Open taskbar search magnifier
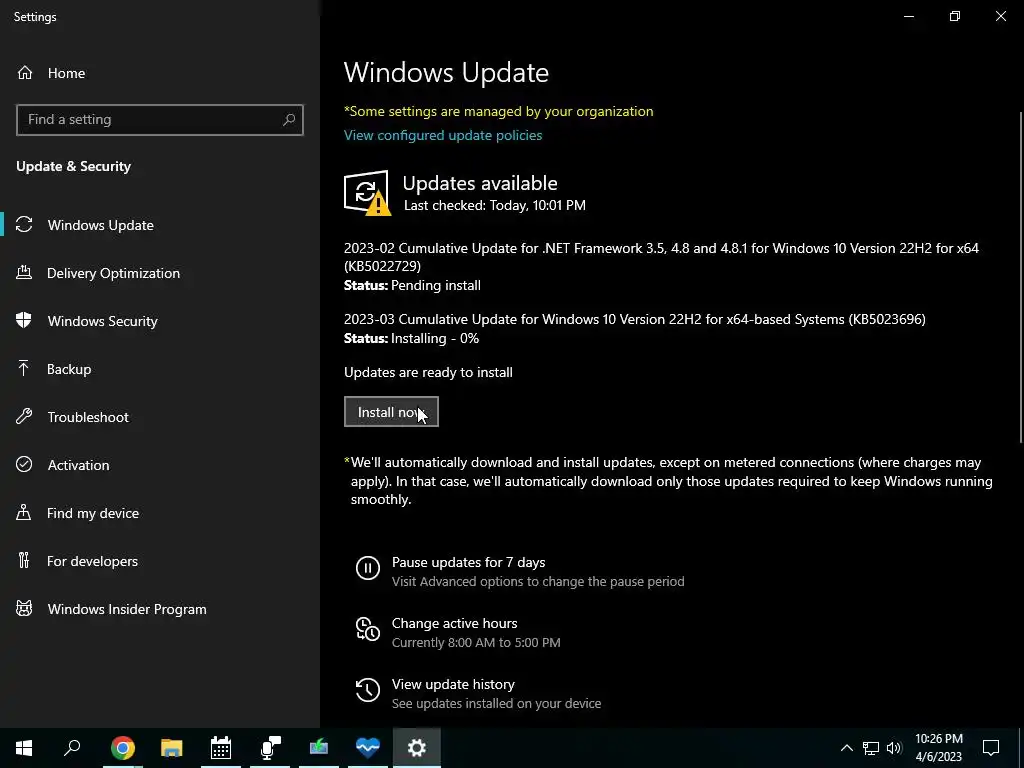The image size is (1024, 768). [72, 748]
